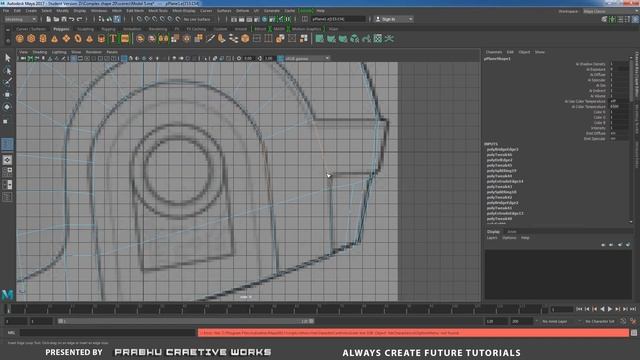Image resolution: width=640 pixels, height=360 pixels.
Task: Click the red error message in the command response line
Action: [x=413, y=333]
